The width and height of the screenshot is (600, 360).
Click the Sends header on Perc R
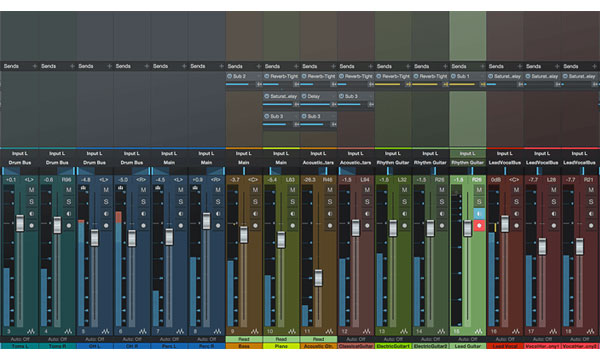(198, 66)
